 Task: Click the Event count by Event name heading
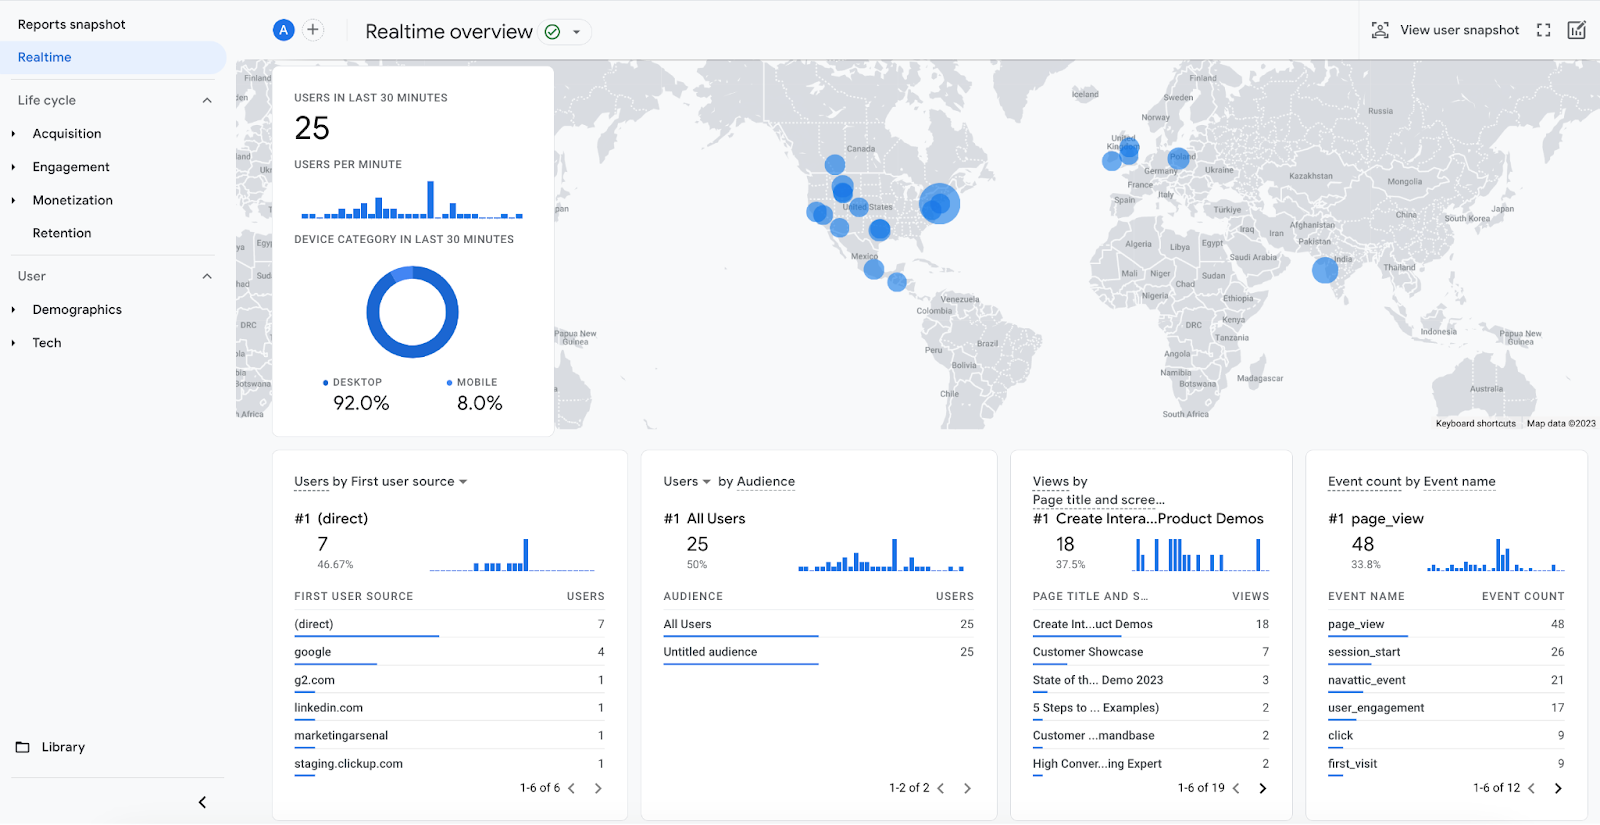click(1412, 481)
